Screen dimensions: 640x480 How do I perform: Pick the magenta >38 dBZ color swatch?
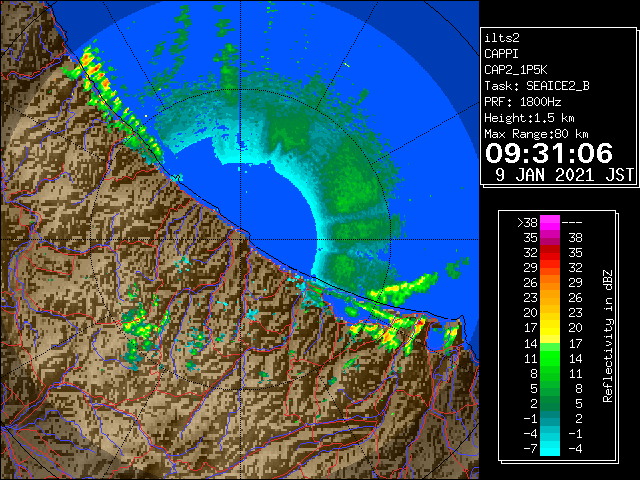point(550,223)
